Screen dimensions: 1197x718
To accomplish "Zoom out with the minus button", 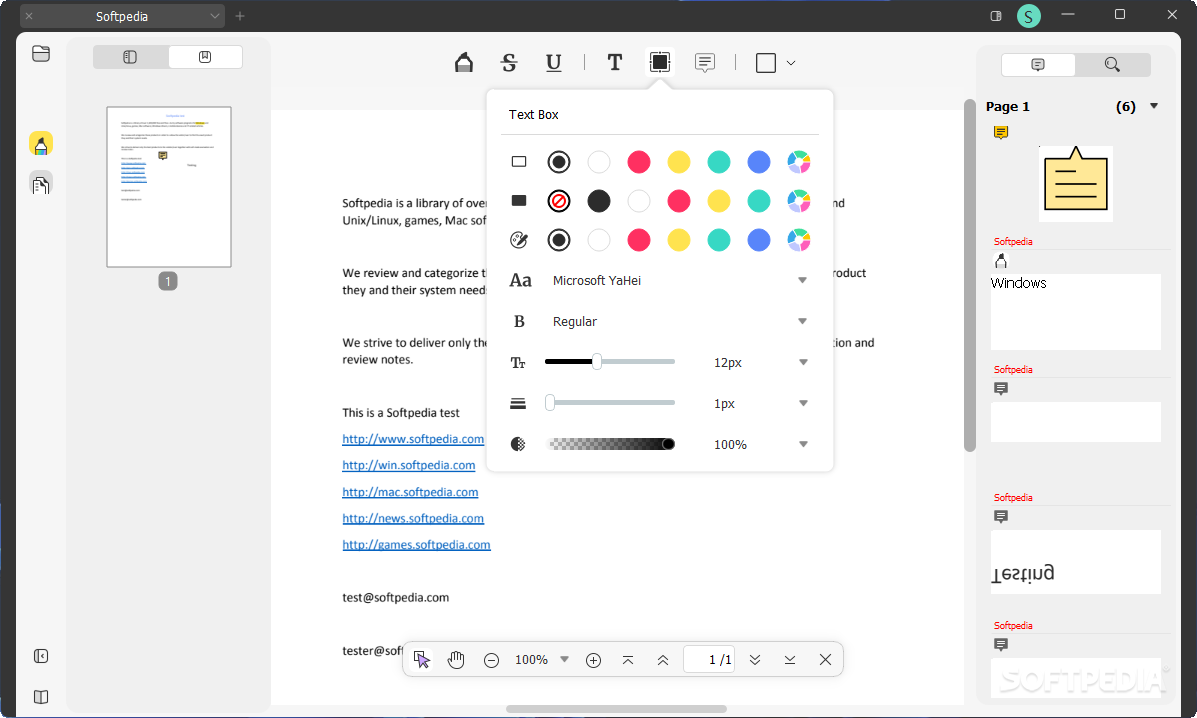I will click(492, 660).
